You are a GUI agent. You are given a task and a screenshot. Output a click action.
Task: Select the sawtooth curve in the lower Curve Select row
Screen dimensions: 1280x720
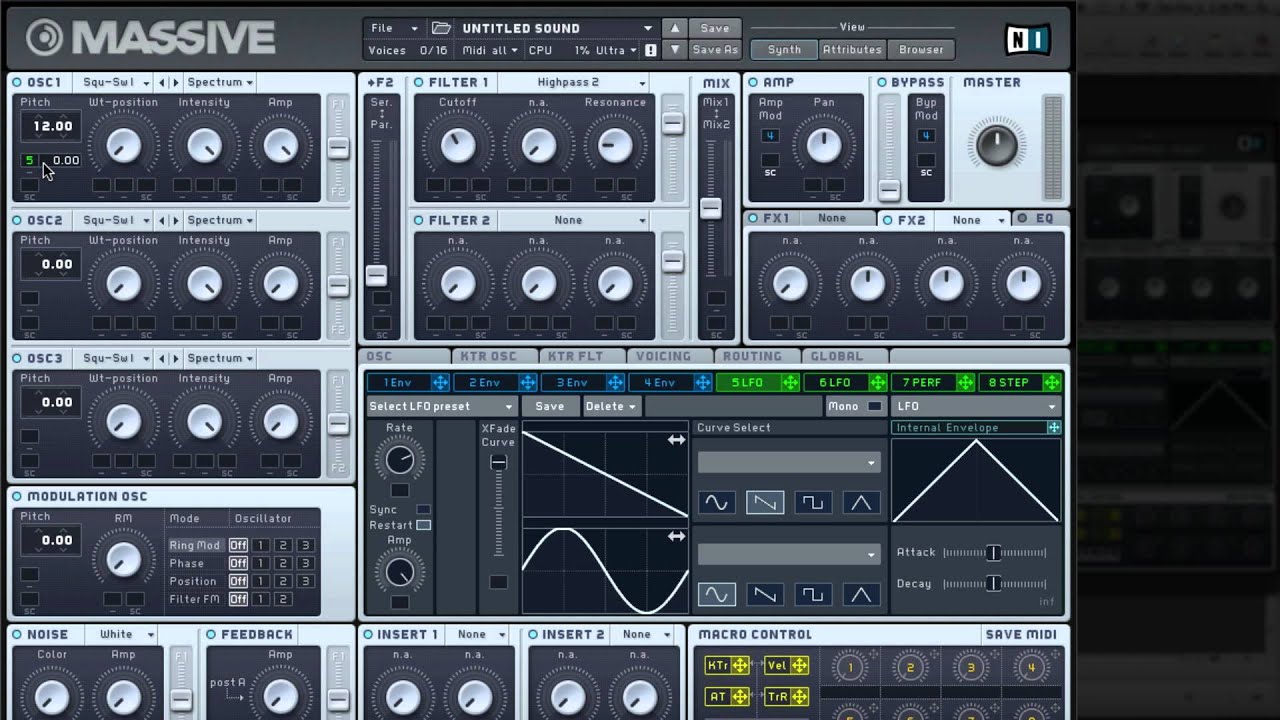point(765,595)
